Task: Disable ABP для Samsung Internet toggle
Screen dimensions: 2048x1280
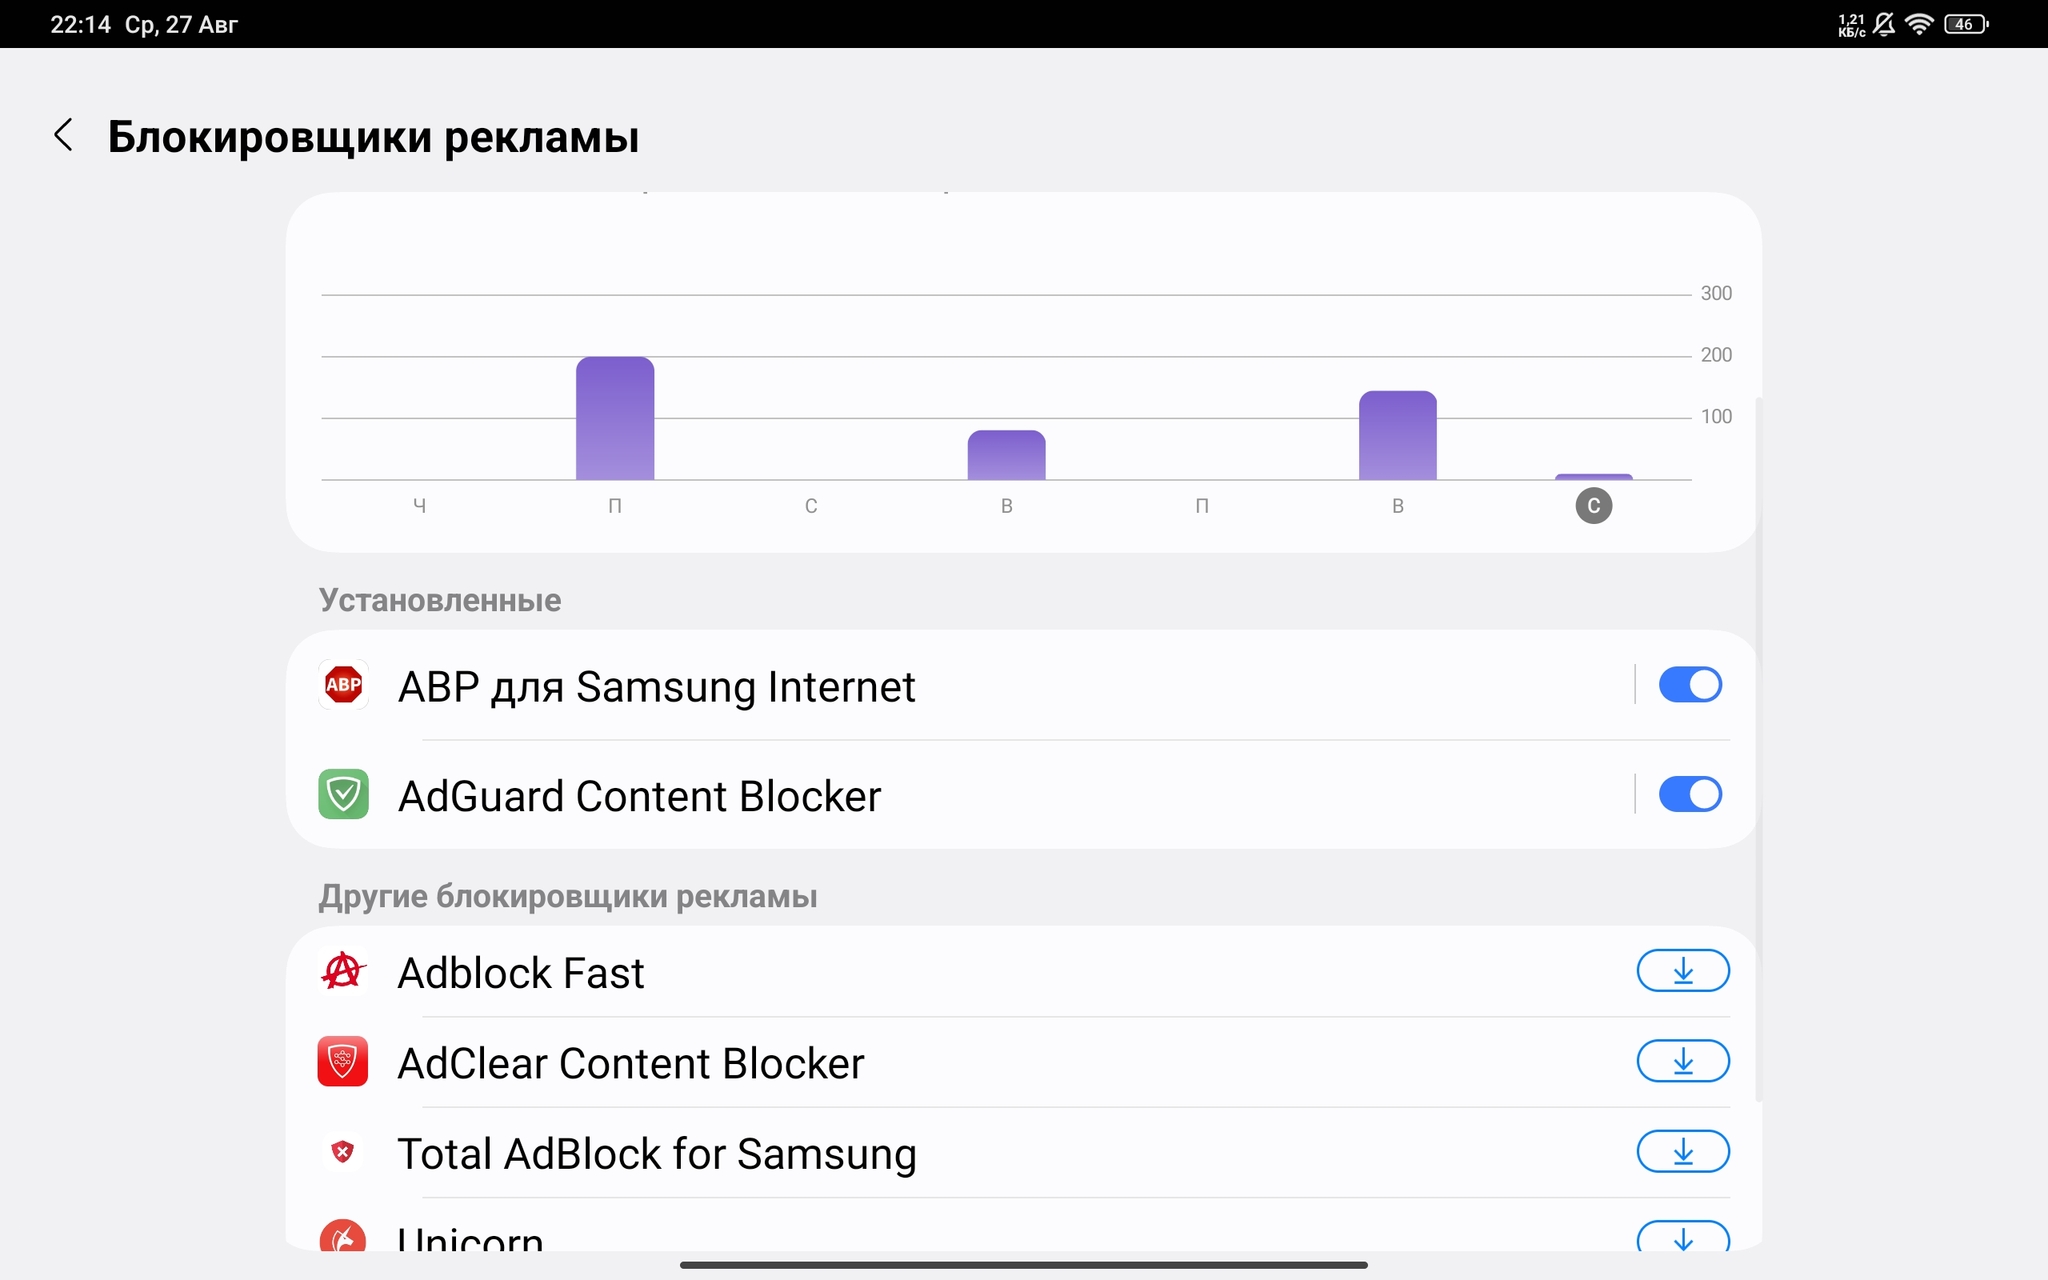Action: (1690, 685)
